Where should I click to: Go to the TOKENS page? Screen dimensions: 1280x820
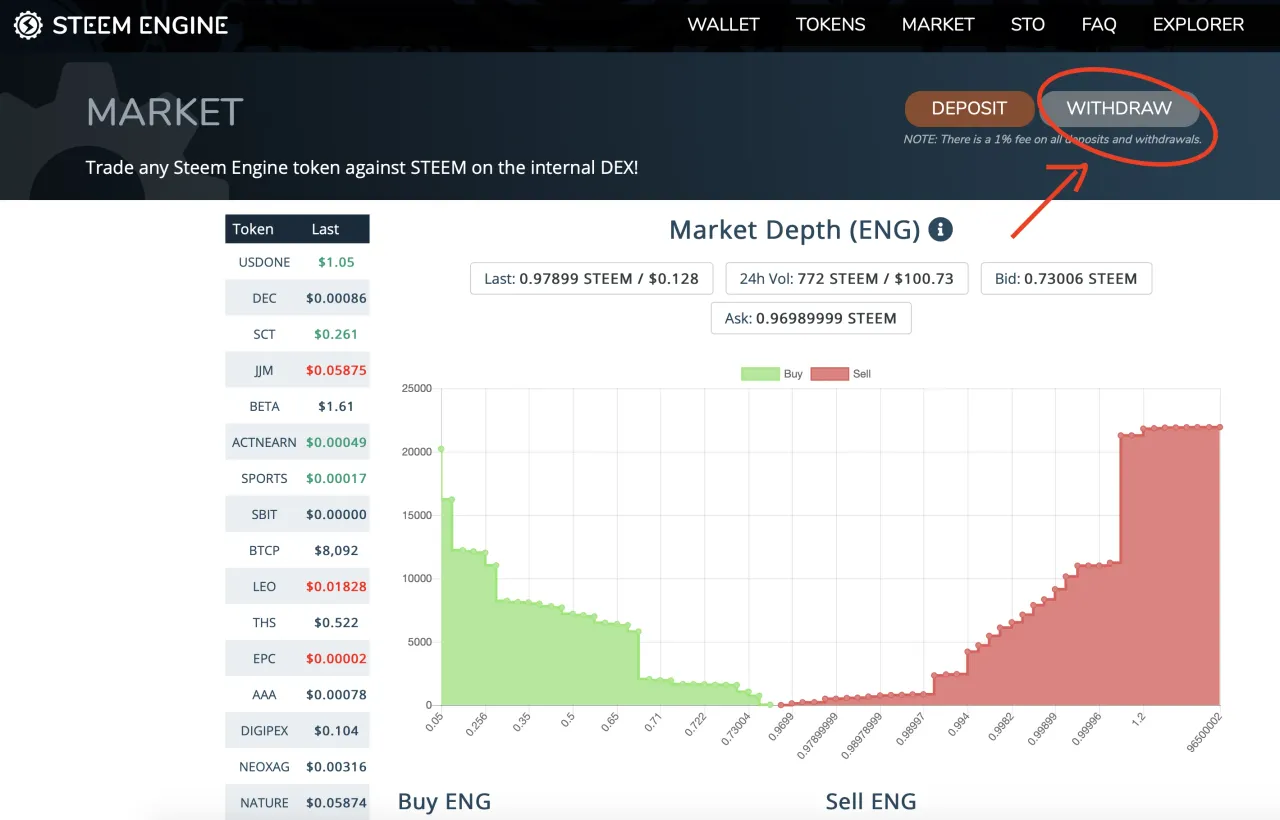click(830, 25)
